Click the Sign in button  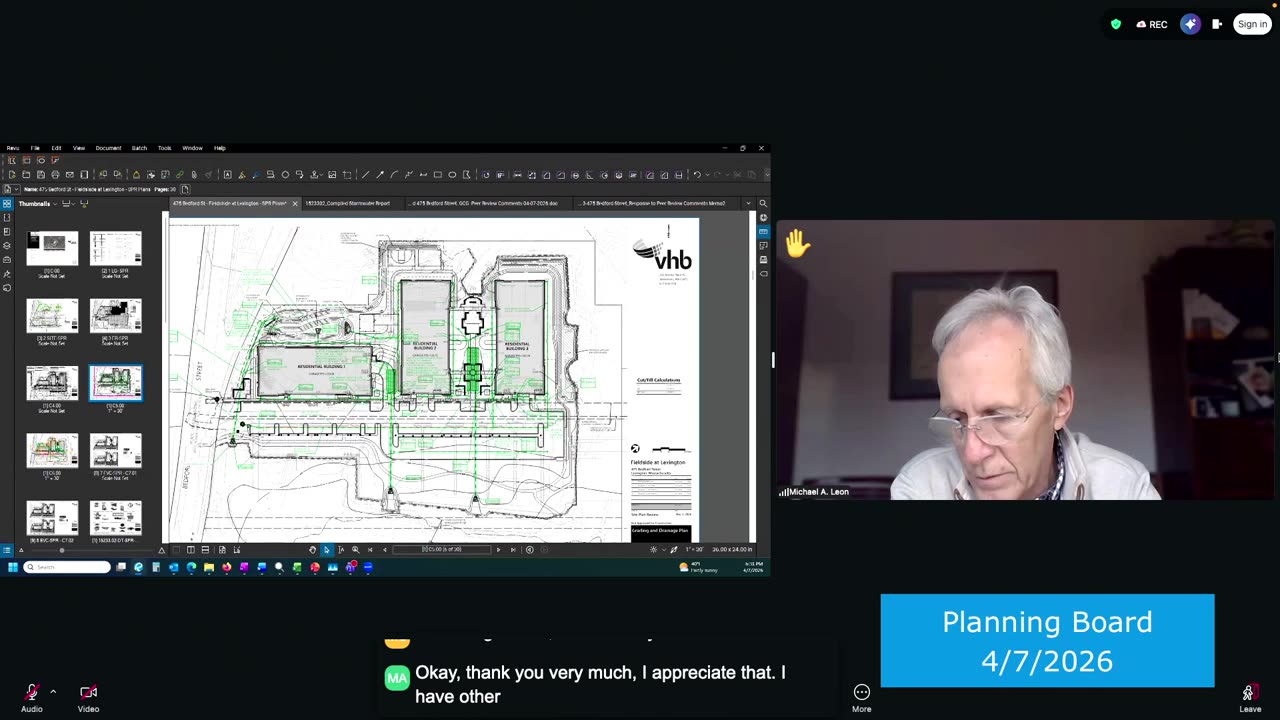[x=1252, y=24]
